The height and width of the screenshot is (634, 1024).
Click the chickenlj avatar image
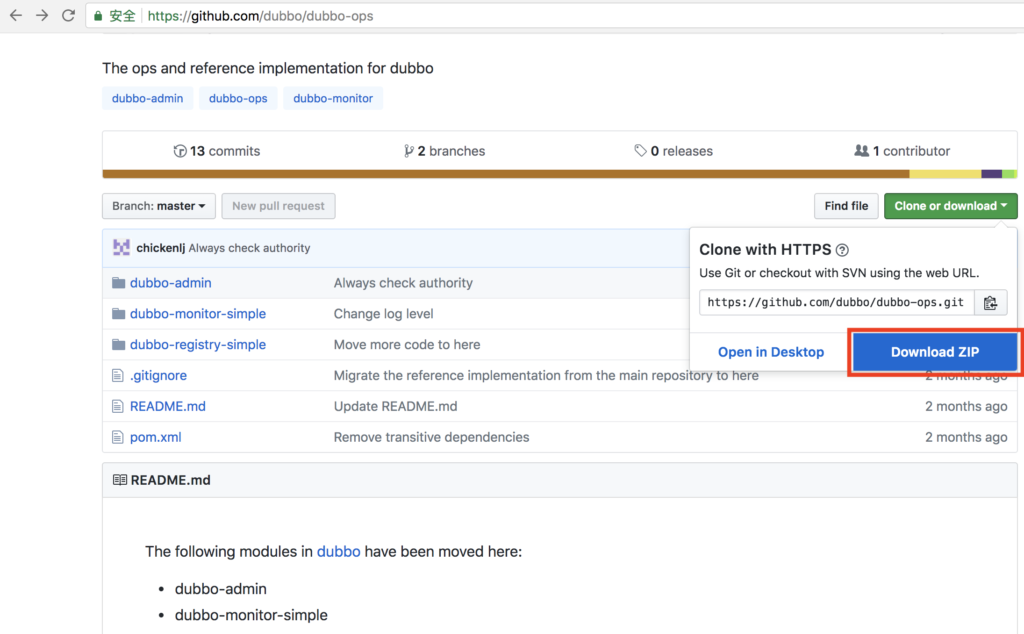[x=121, y=247]
